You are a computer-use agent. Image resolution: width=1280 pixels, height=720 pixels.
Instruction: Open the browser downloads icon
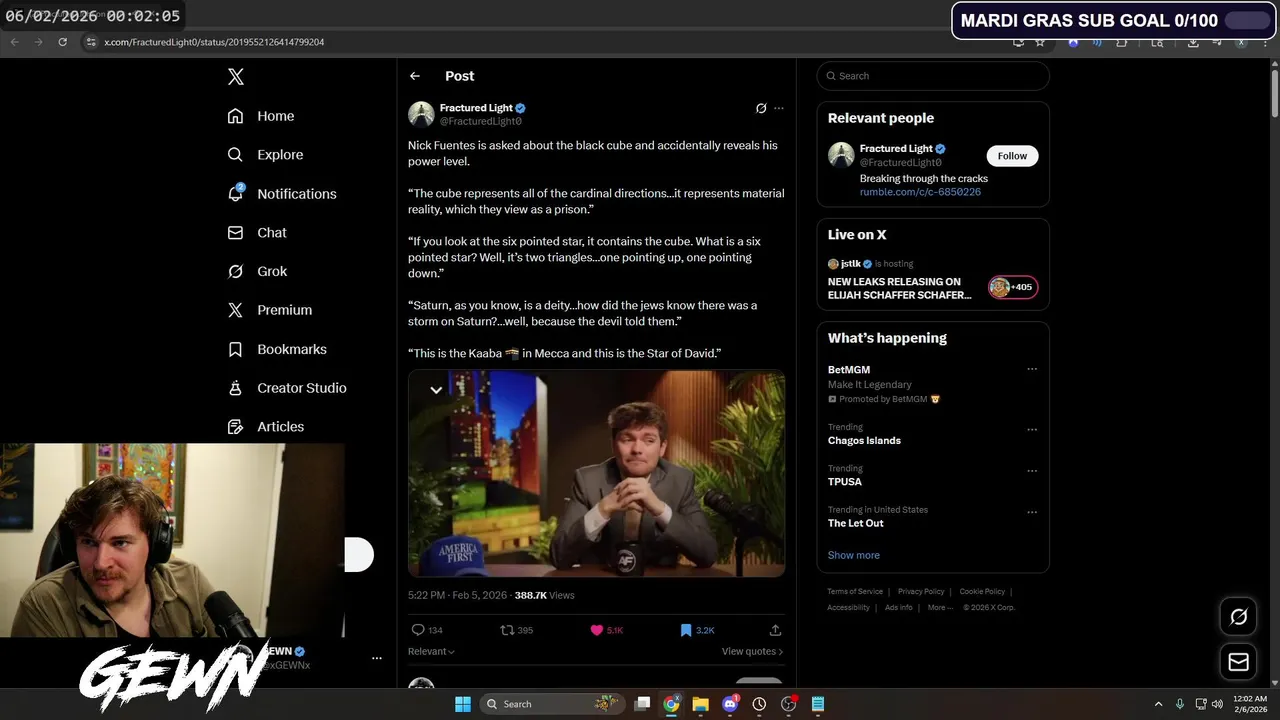click(x=1193, y=42)
